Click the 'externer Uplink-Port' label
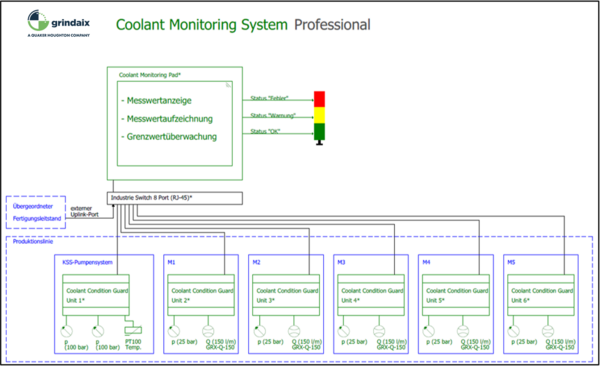 click(x=85, y=211)
